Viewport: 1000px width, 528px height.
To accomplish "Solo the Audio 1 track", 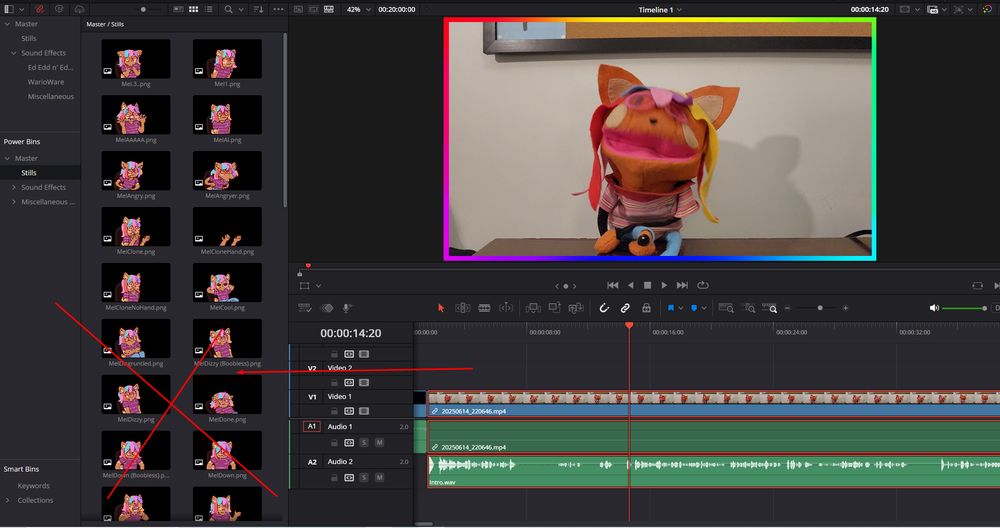I will pos(364,443).
